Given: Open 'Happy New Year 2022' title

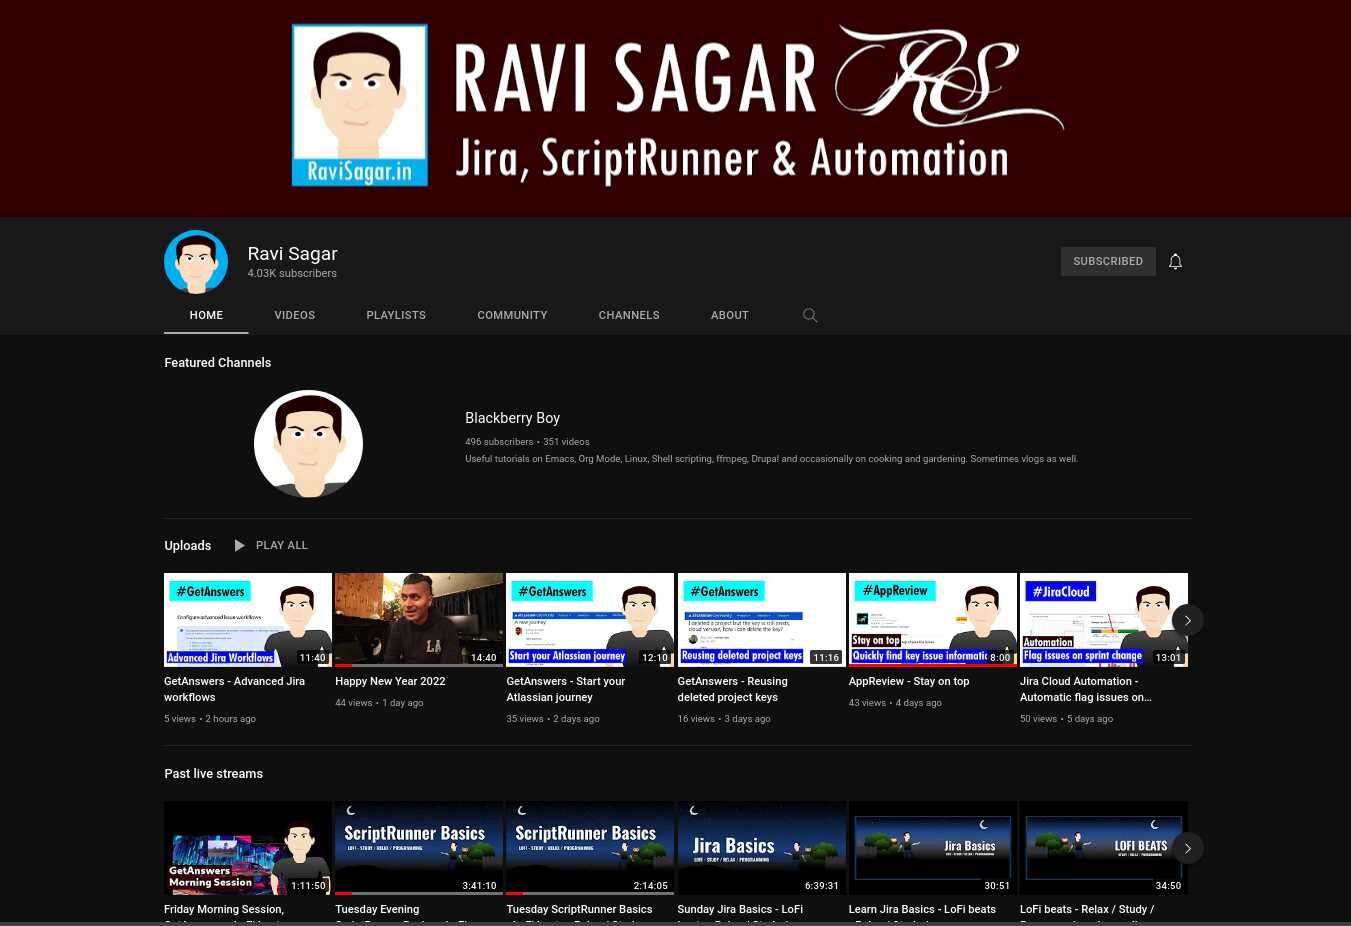Looking at the screenshot, I should (x=390, y=681).
